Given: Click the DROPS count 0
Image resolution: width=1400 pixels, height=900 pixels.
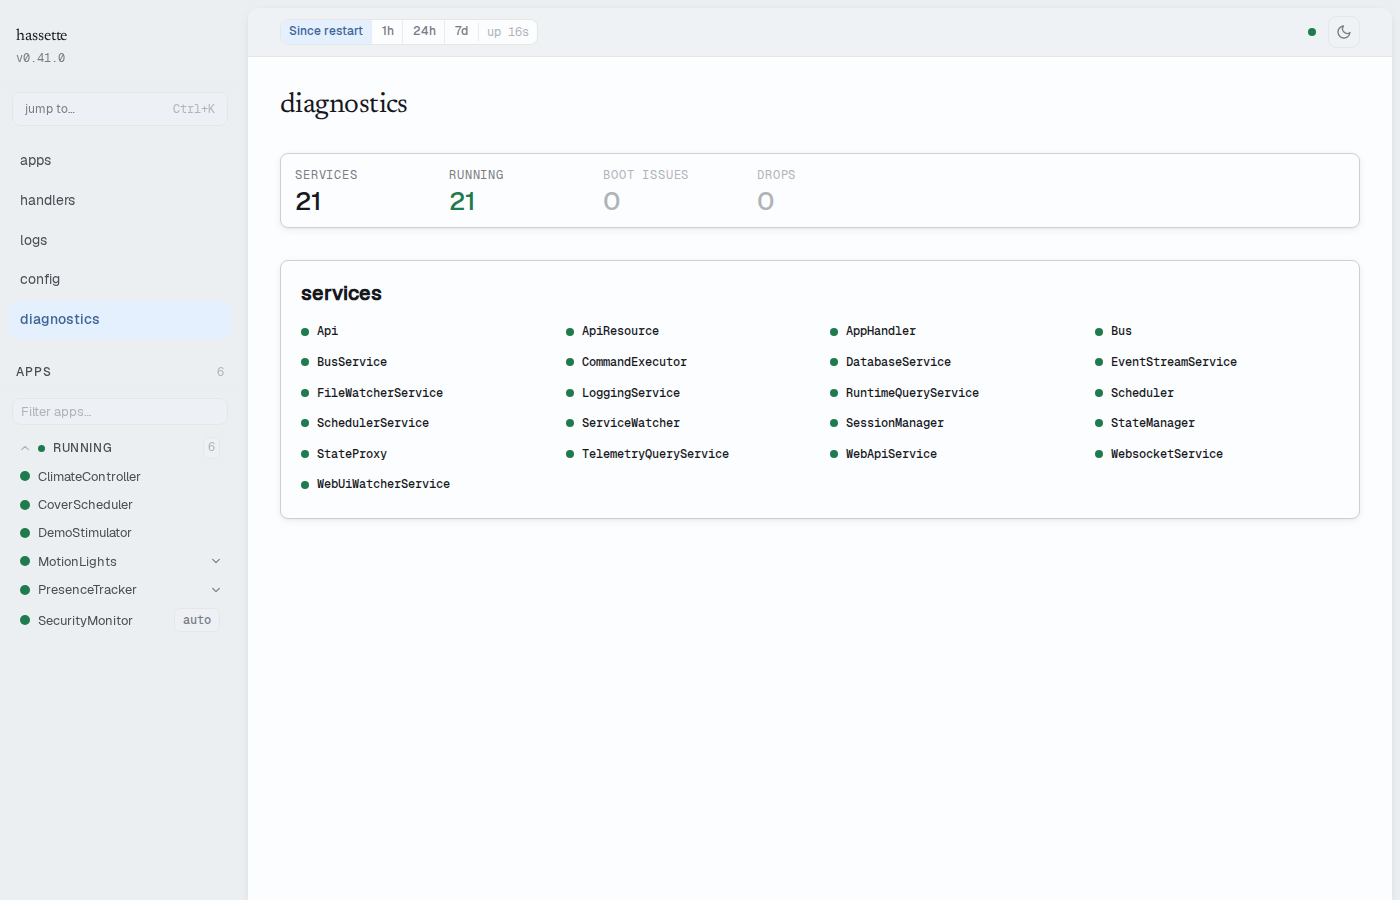Looking at the screenshot, I should pyautogui.click(x=766, y=202).
